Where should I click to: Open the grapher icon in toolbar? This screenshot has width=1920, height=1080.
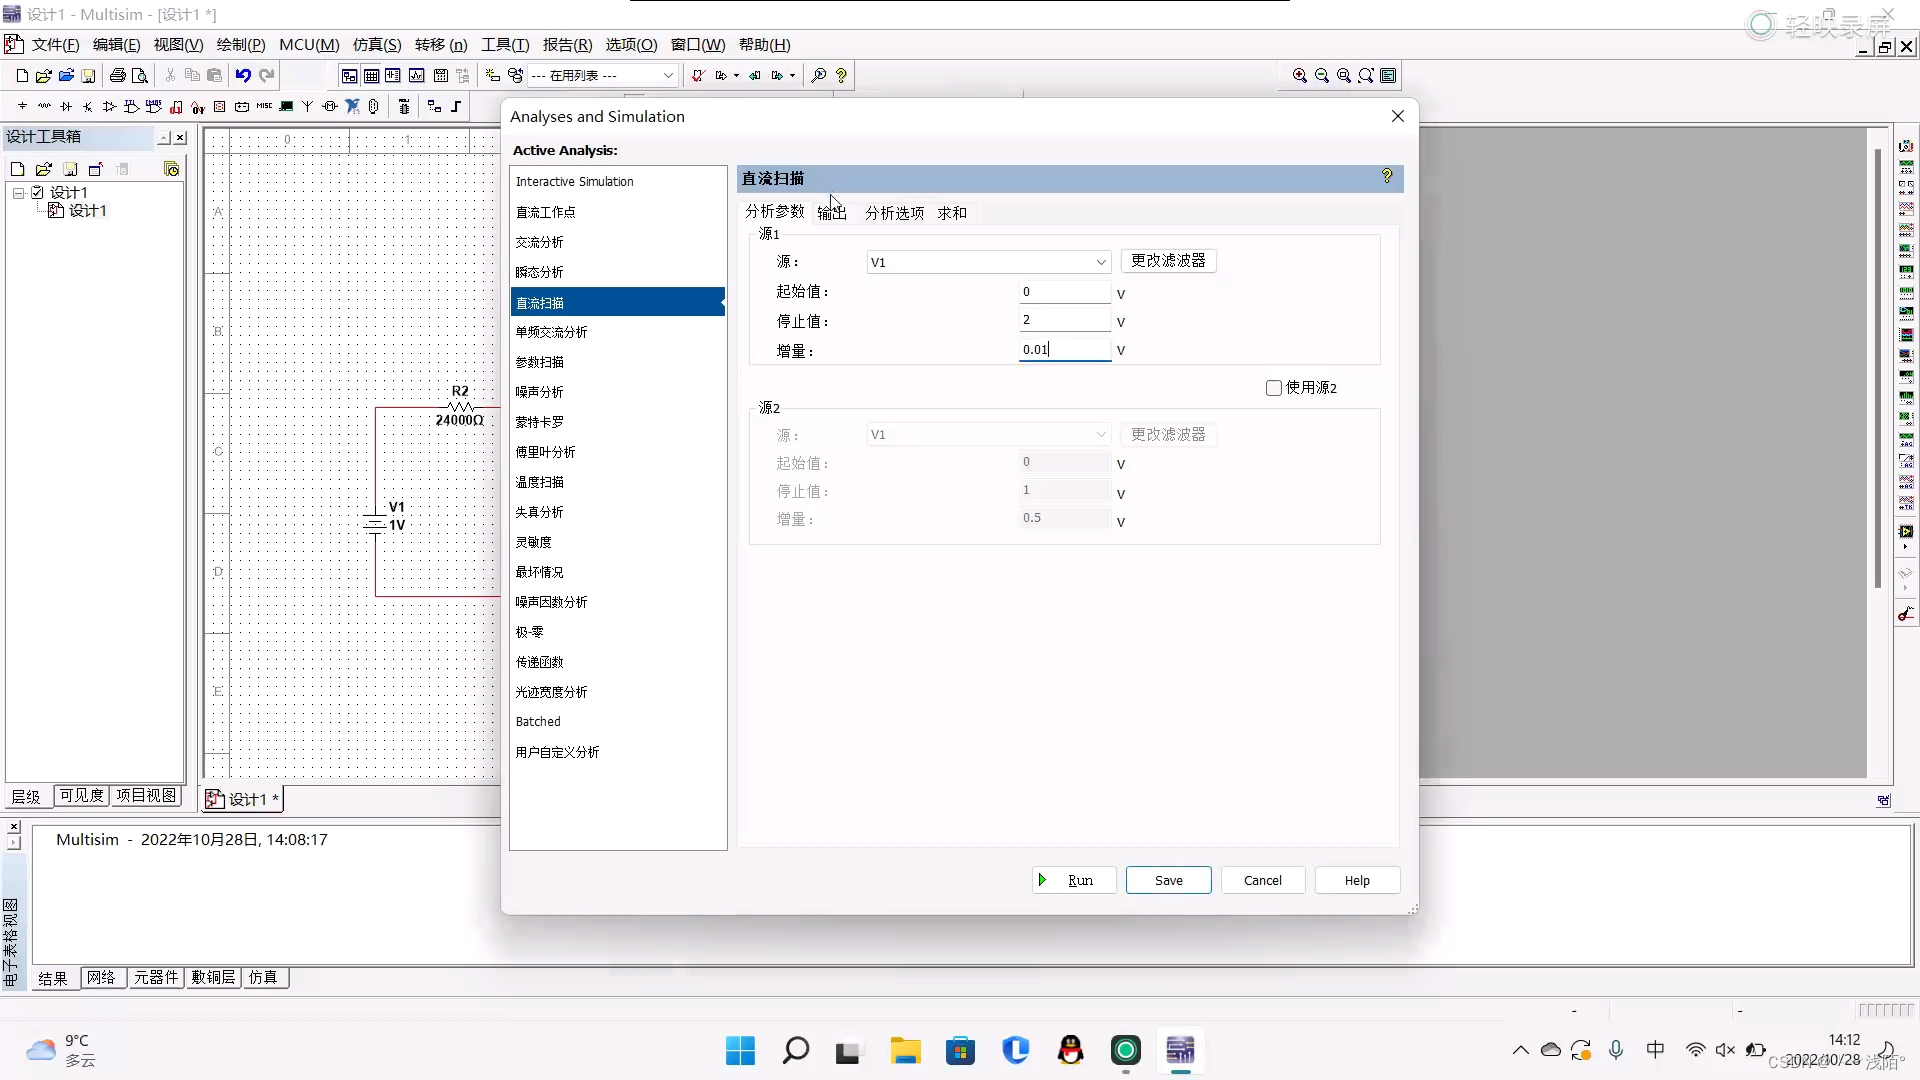(x=416, y=75)
